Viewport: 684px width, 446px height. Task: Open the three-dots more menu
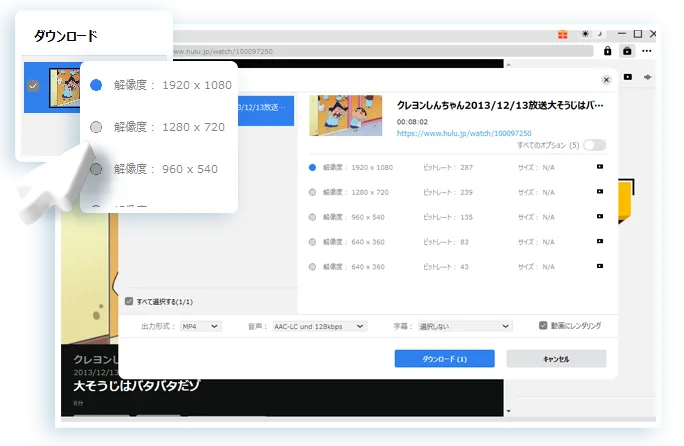(646, 51)
